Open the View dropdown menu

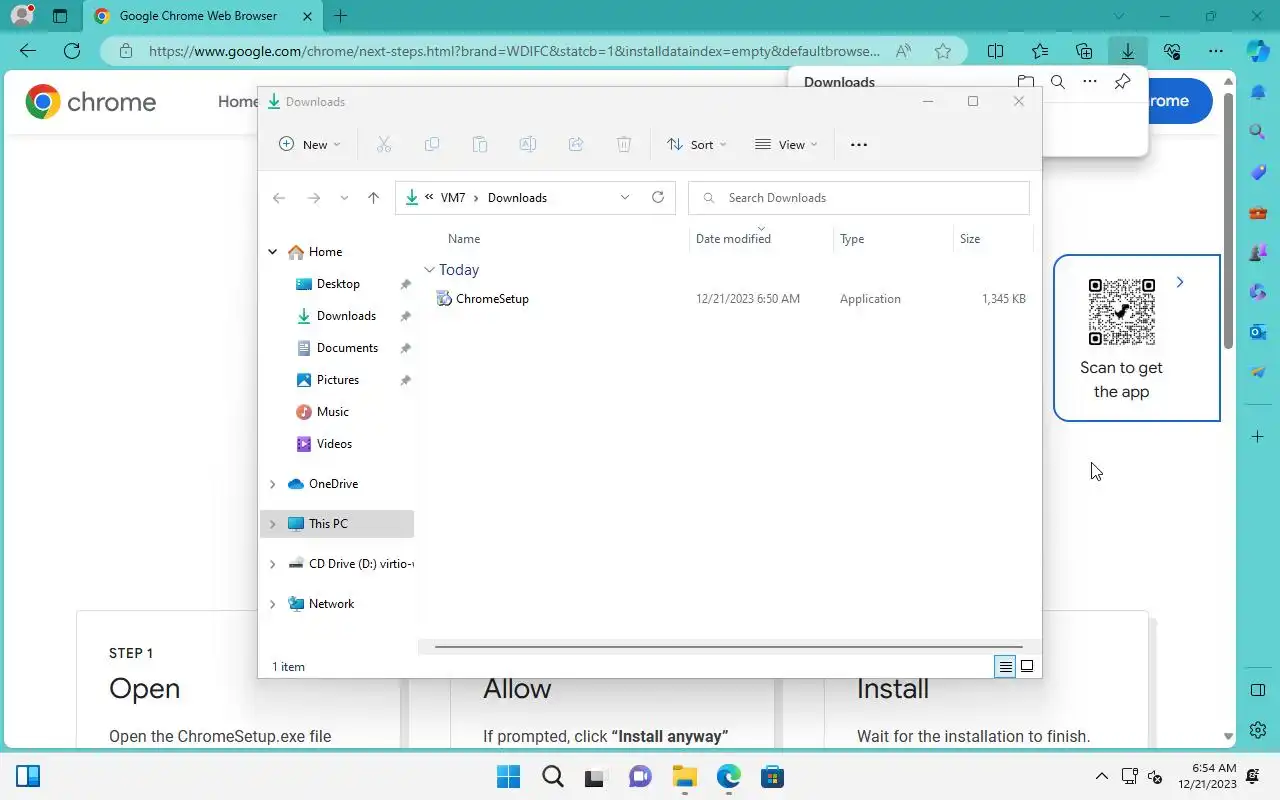(x=786, y=145)
